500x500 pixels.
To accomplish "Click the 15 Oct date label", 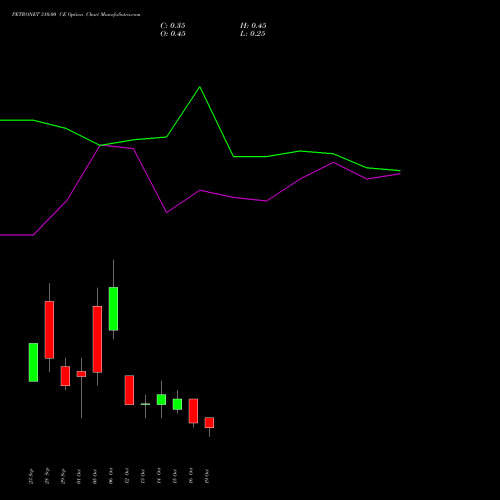I will pos(175,476).
